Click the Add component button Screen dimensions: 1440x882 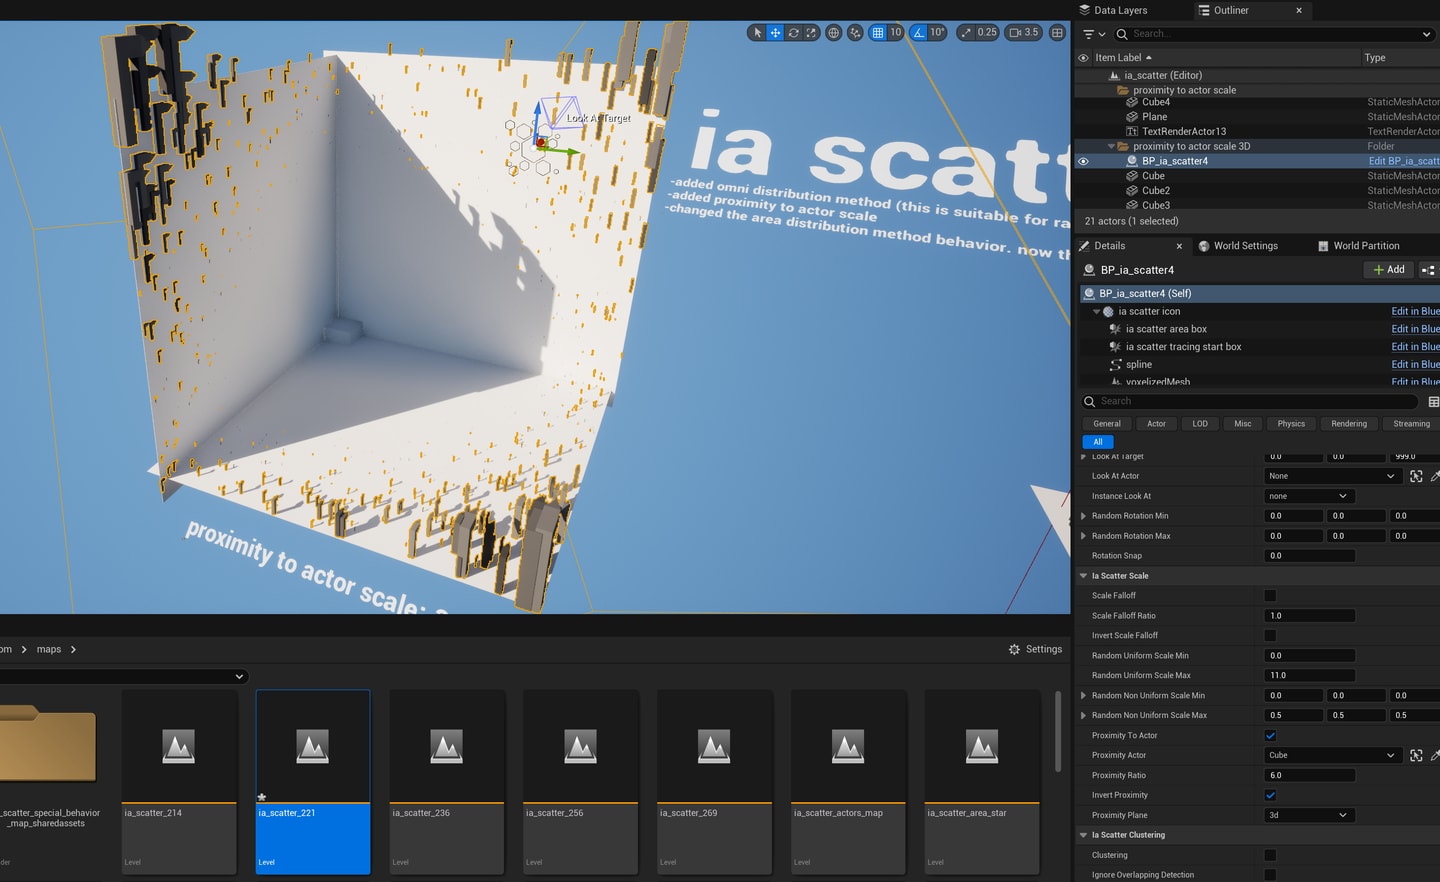coord(1388,270)
